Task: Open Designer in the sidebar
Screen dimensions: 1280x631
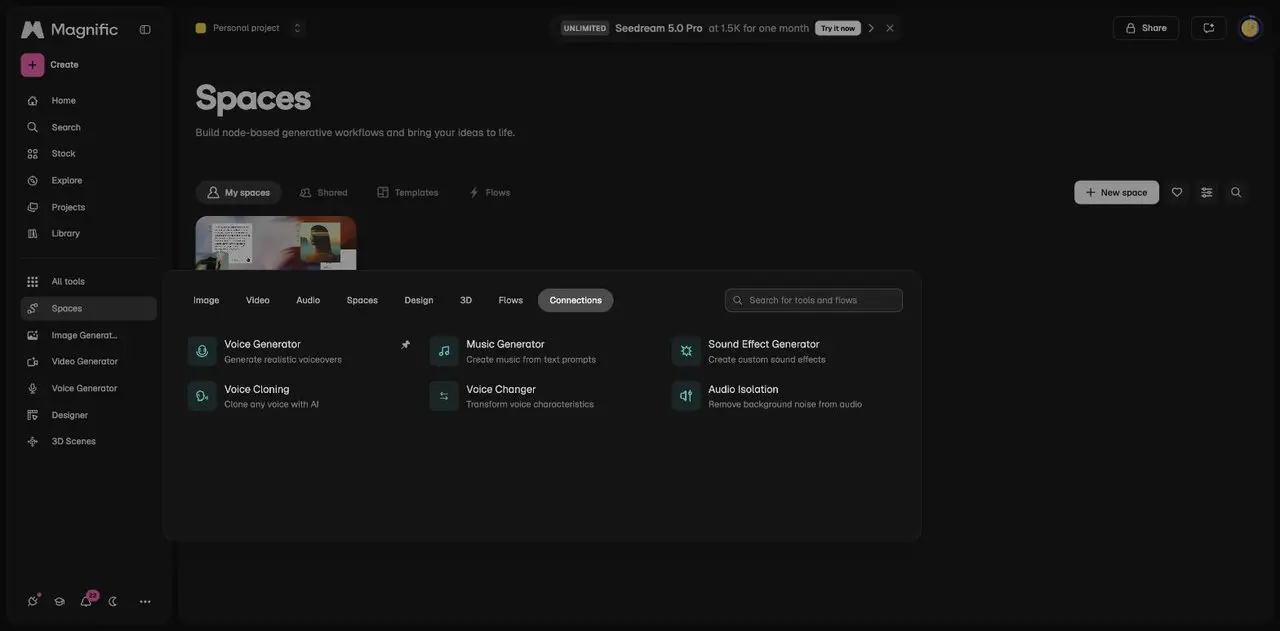Action: [x=88, y=415]
